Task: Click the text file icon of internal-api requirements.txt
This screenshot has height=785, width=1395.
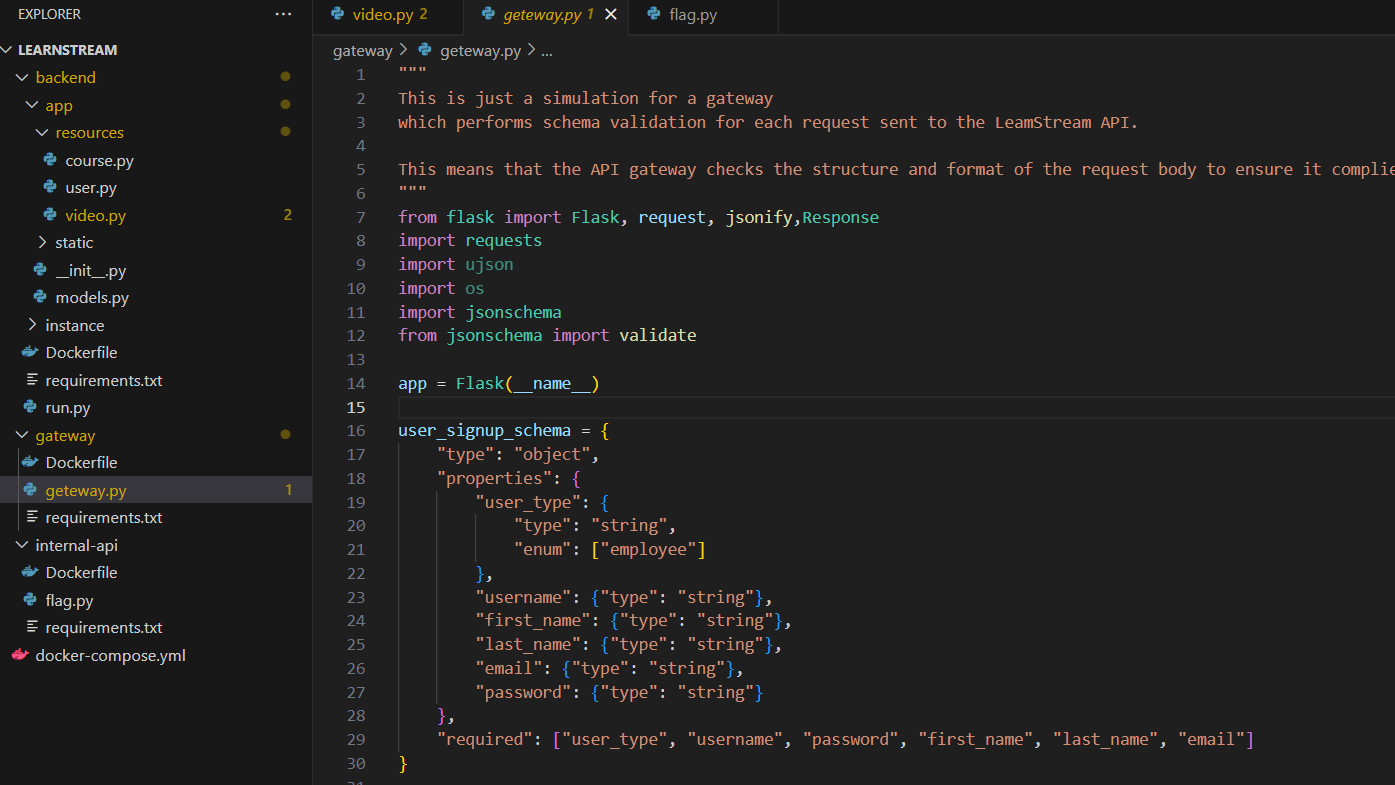Action: (32, 627)
